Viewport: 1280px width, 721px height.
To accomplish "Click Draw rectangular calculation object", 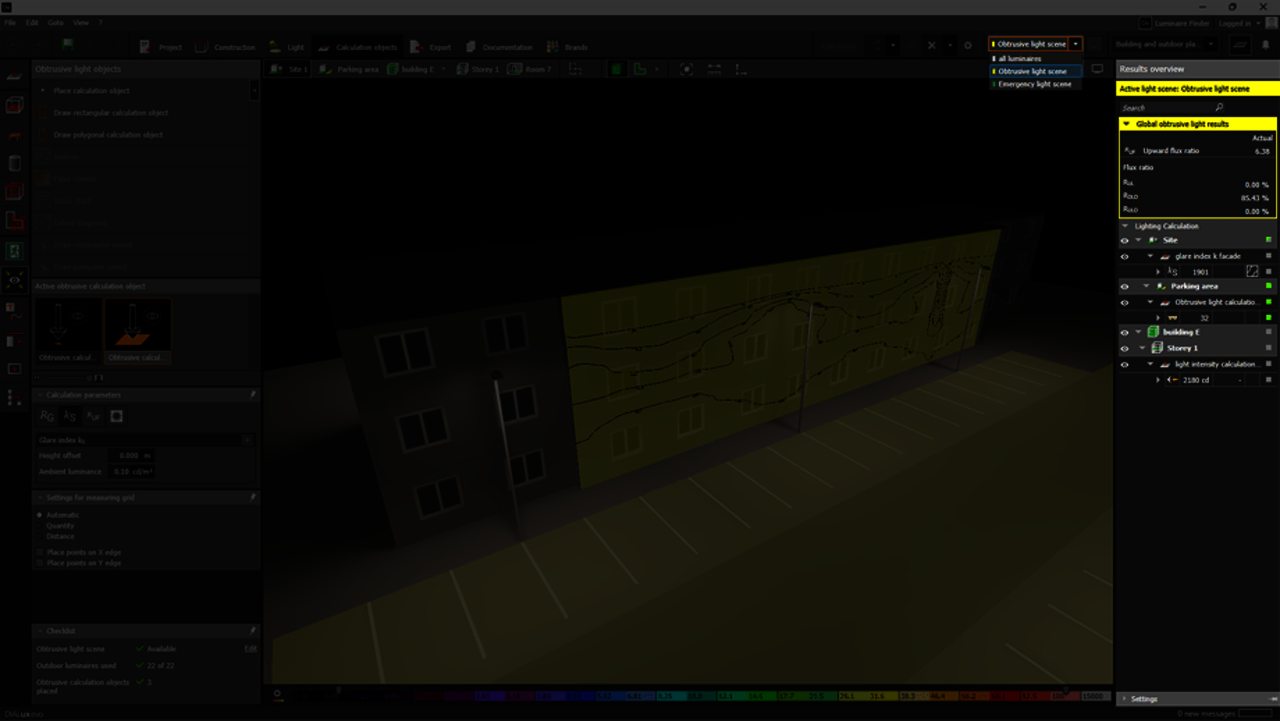I will pyautogui.click(x=111, y=113).
